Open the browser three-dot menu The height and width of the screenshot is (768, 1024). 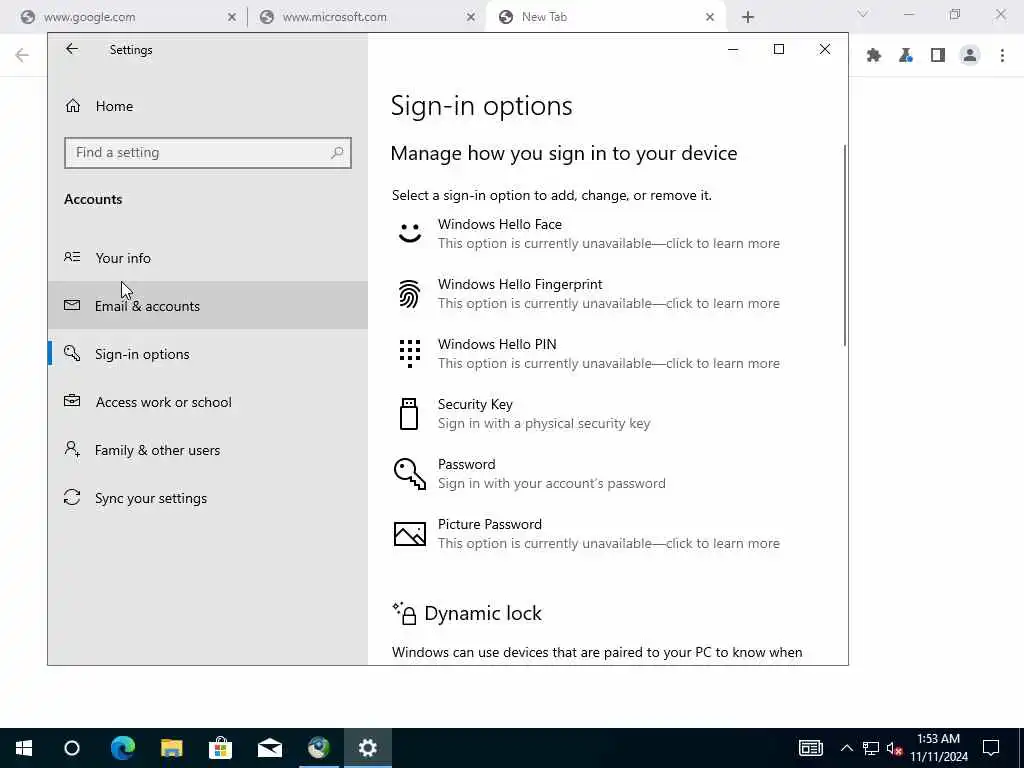(x=1002, y=56)
